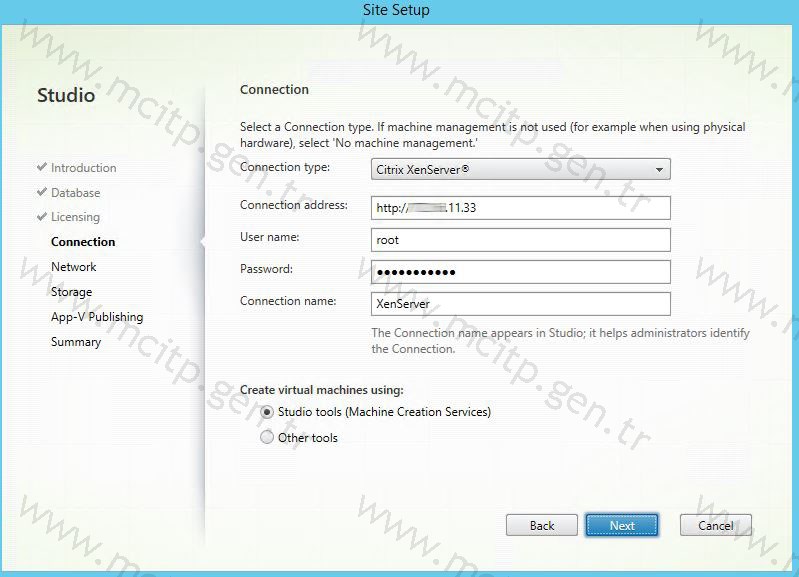The width and height of the screenshot is (799, 577).
Task: Select the Summary step in sidebar
Action: 76,342
